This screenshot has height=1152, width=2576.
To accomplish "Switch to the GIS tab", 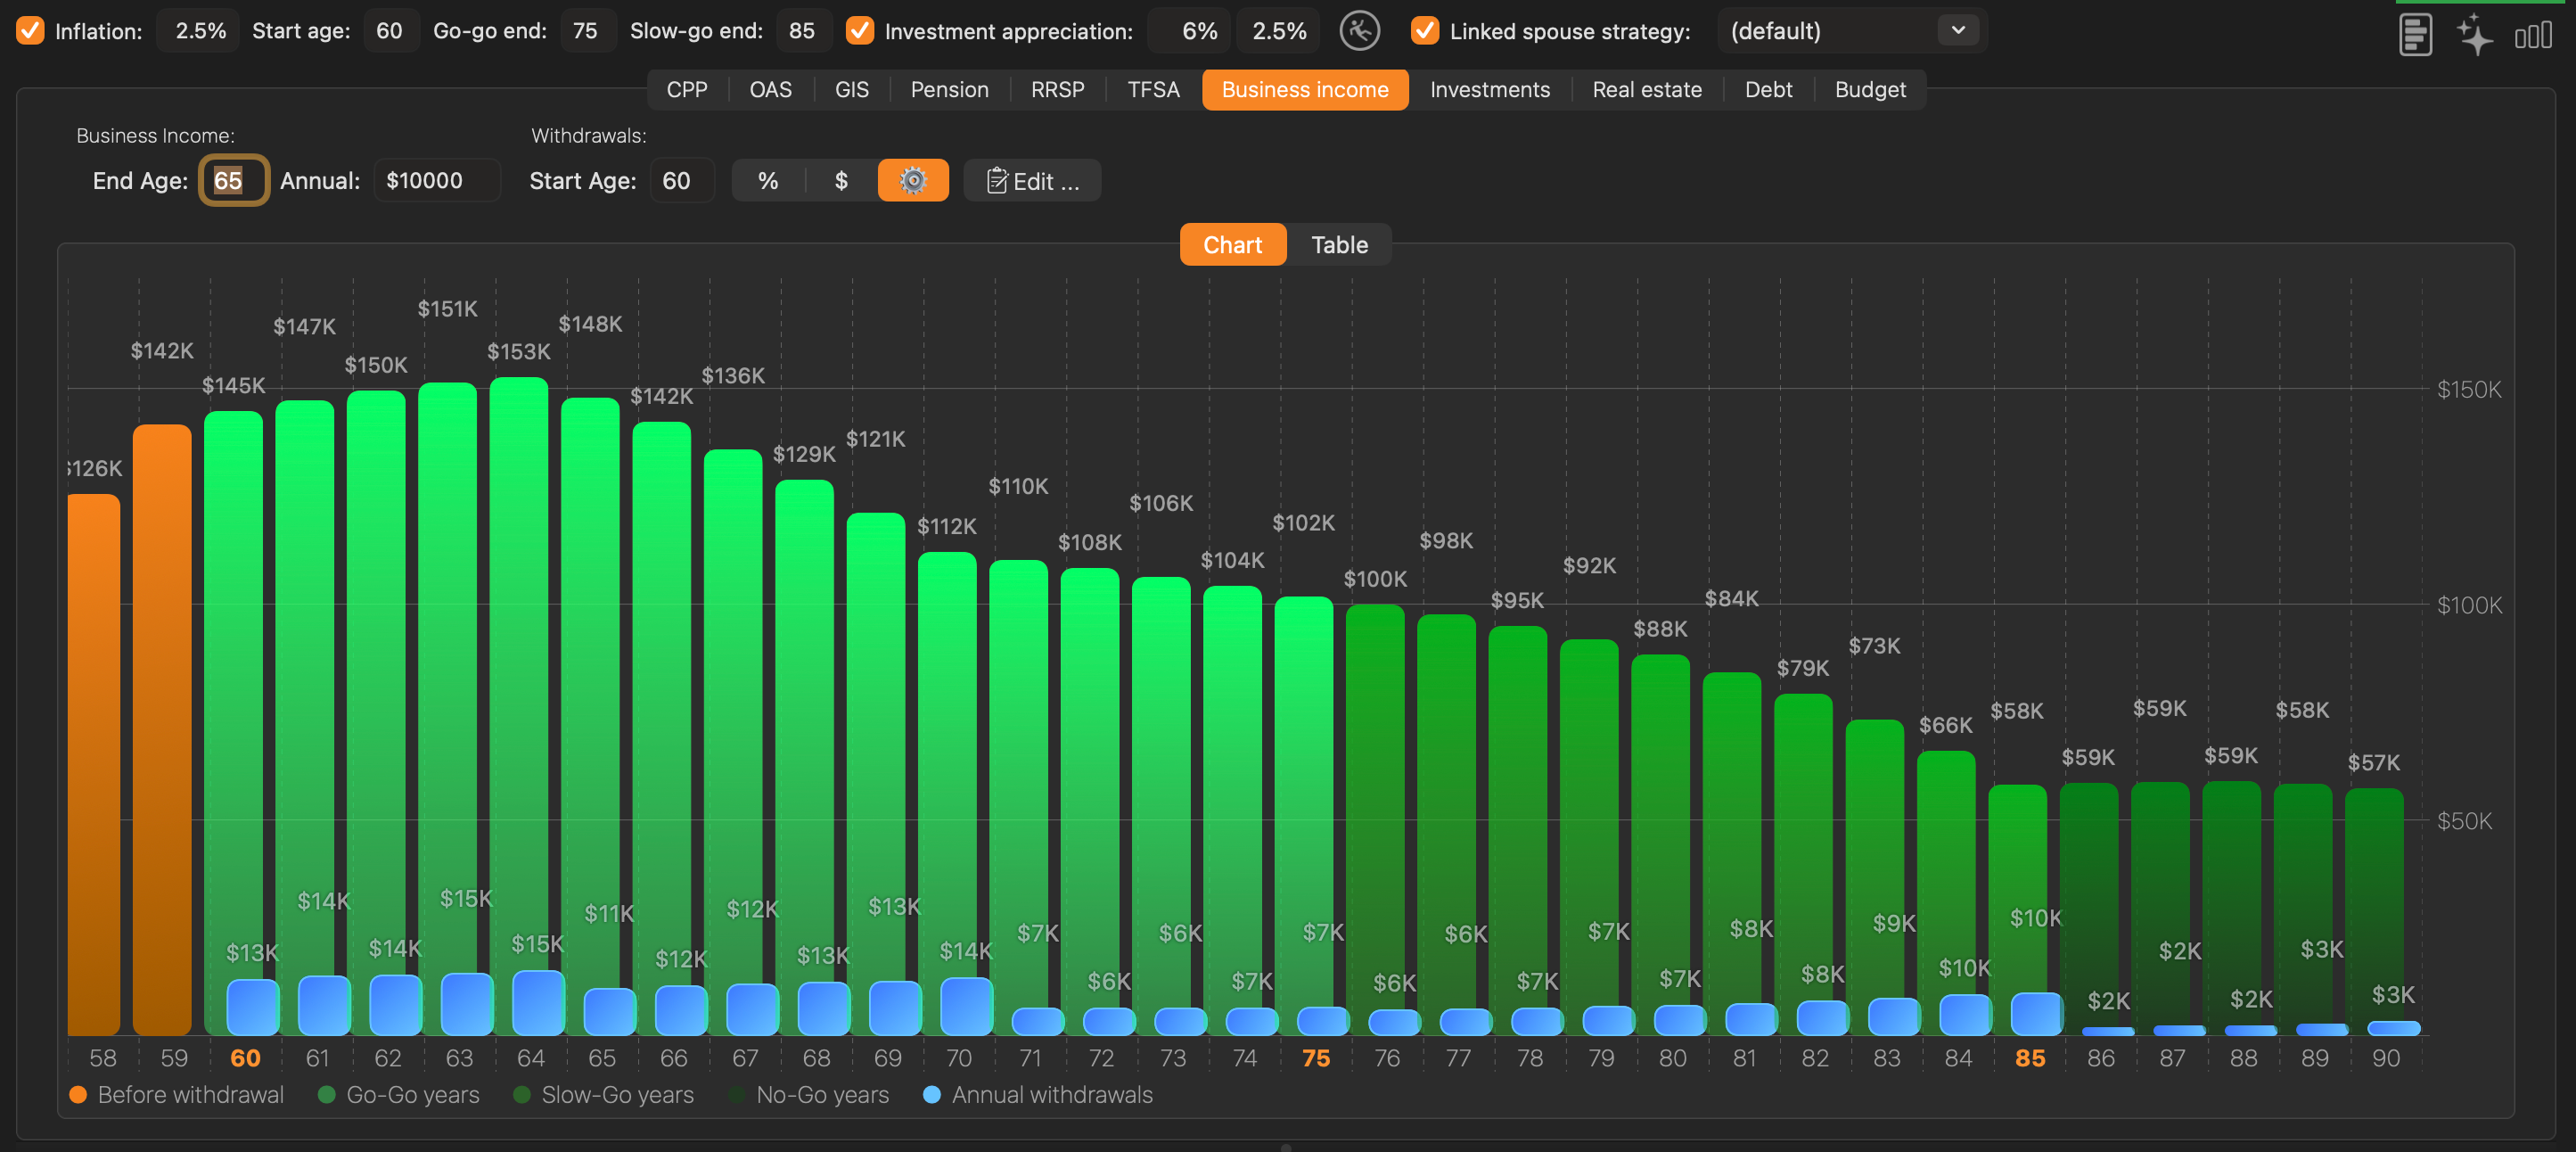I will click(x=852, y=90).
